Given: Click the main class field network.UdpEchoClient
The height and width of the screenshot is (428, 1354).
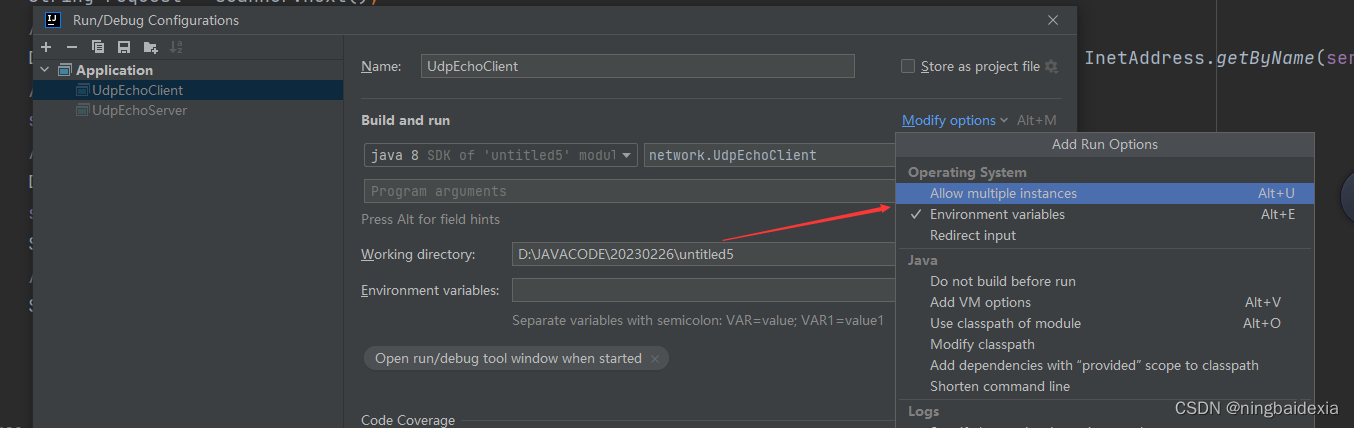Looking at the screenshot, I should tap(771, 155).
